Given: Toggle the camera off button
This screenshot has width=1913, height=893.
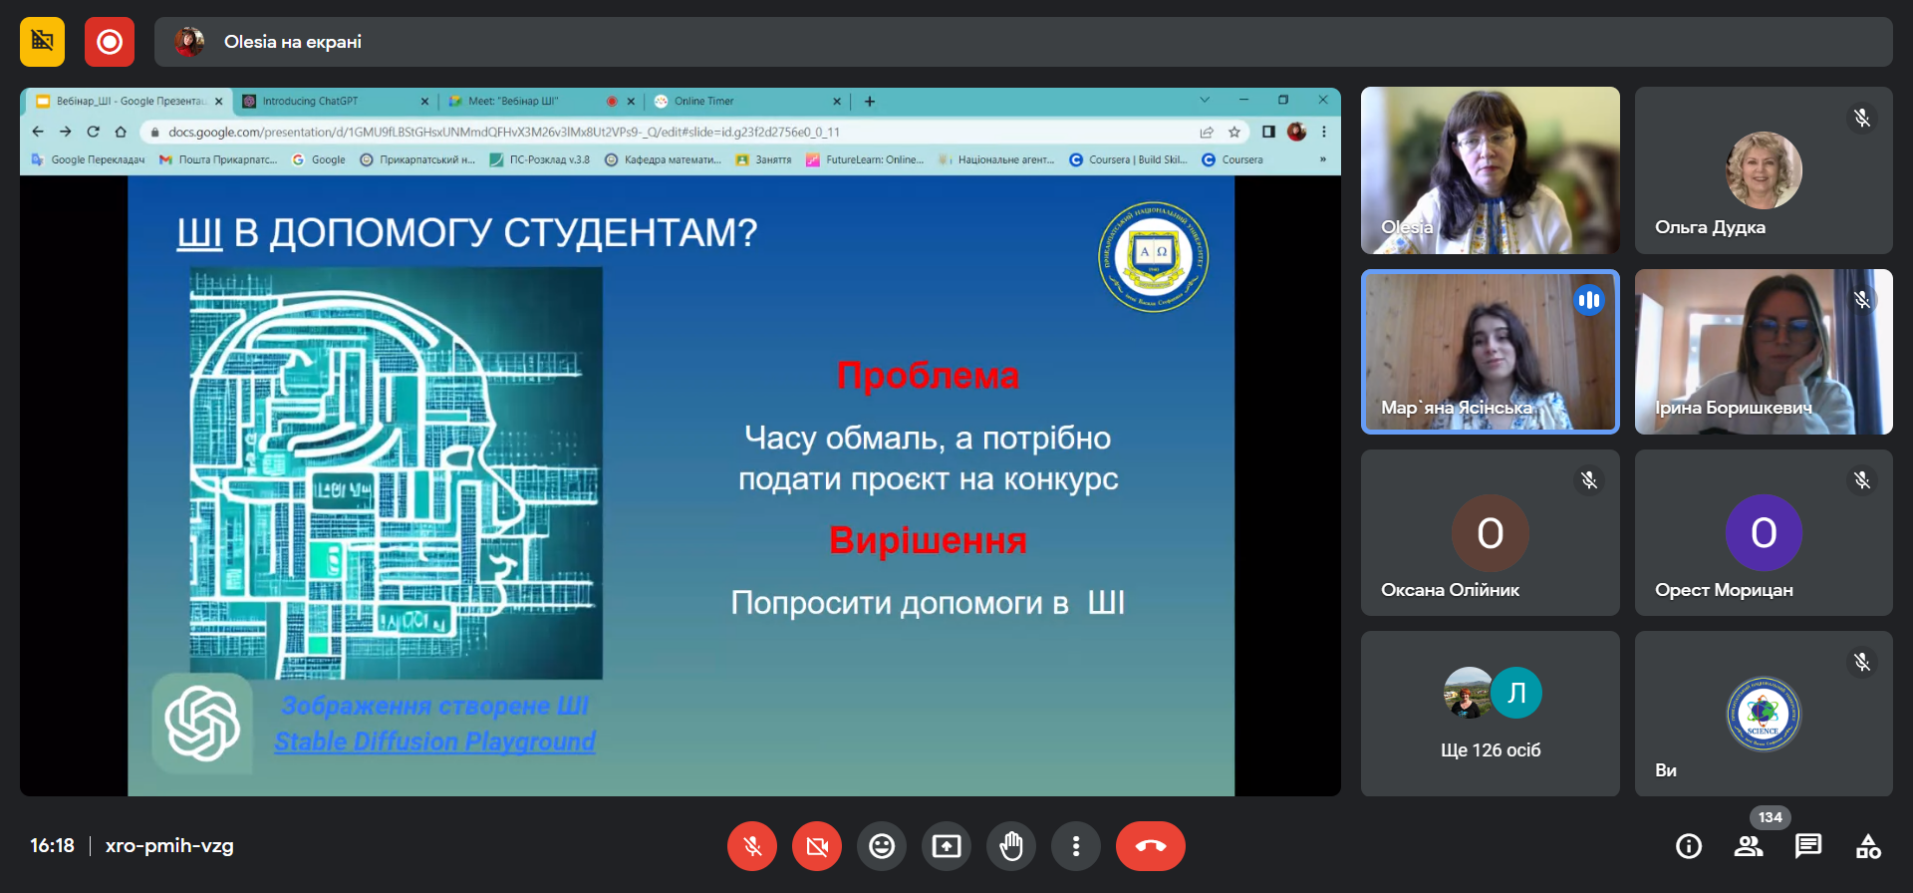Looking at the screenshot, I should 817,847.
